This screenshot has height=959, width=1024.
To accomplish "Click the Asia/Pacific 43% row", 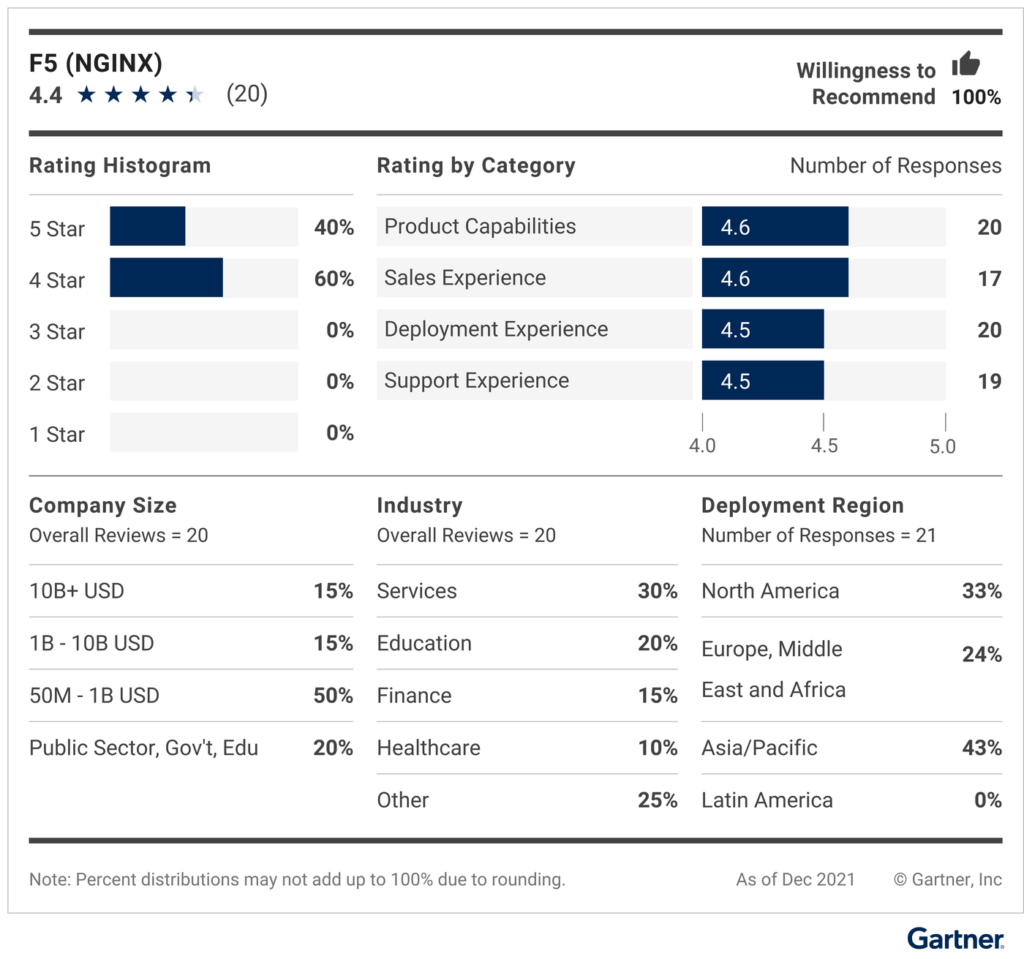I will click(852, 747).
